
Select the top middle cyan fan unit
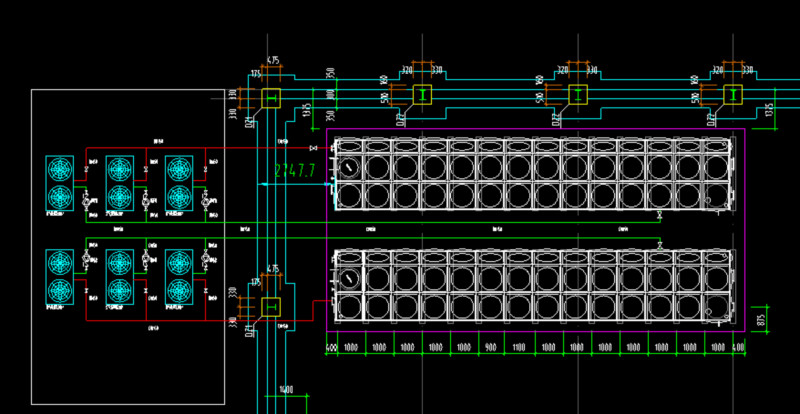[x=119, y=182]
